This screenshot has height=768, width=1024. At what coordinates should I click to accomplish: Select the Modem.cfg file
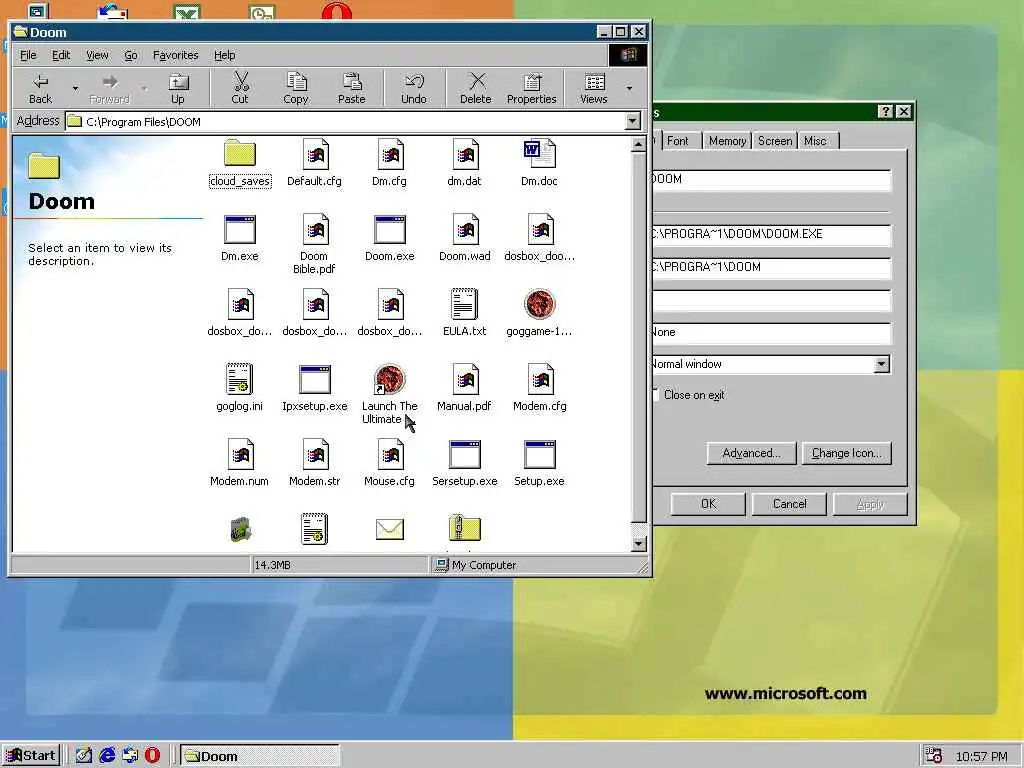[539, 387]
